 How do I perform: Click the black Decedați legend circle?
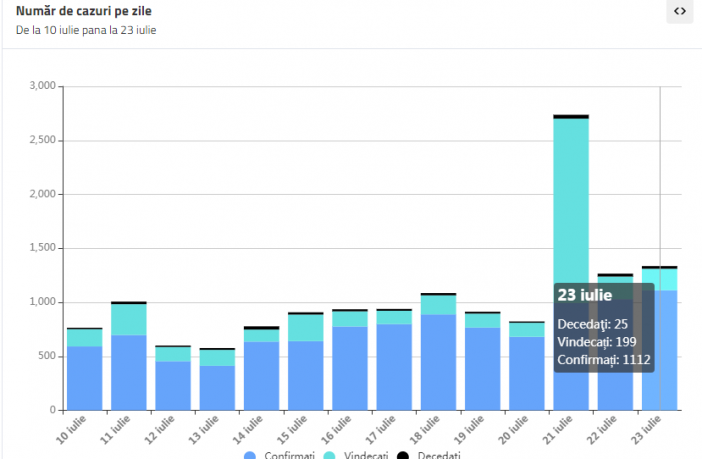click(x=402, y=455)
